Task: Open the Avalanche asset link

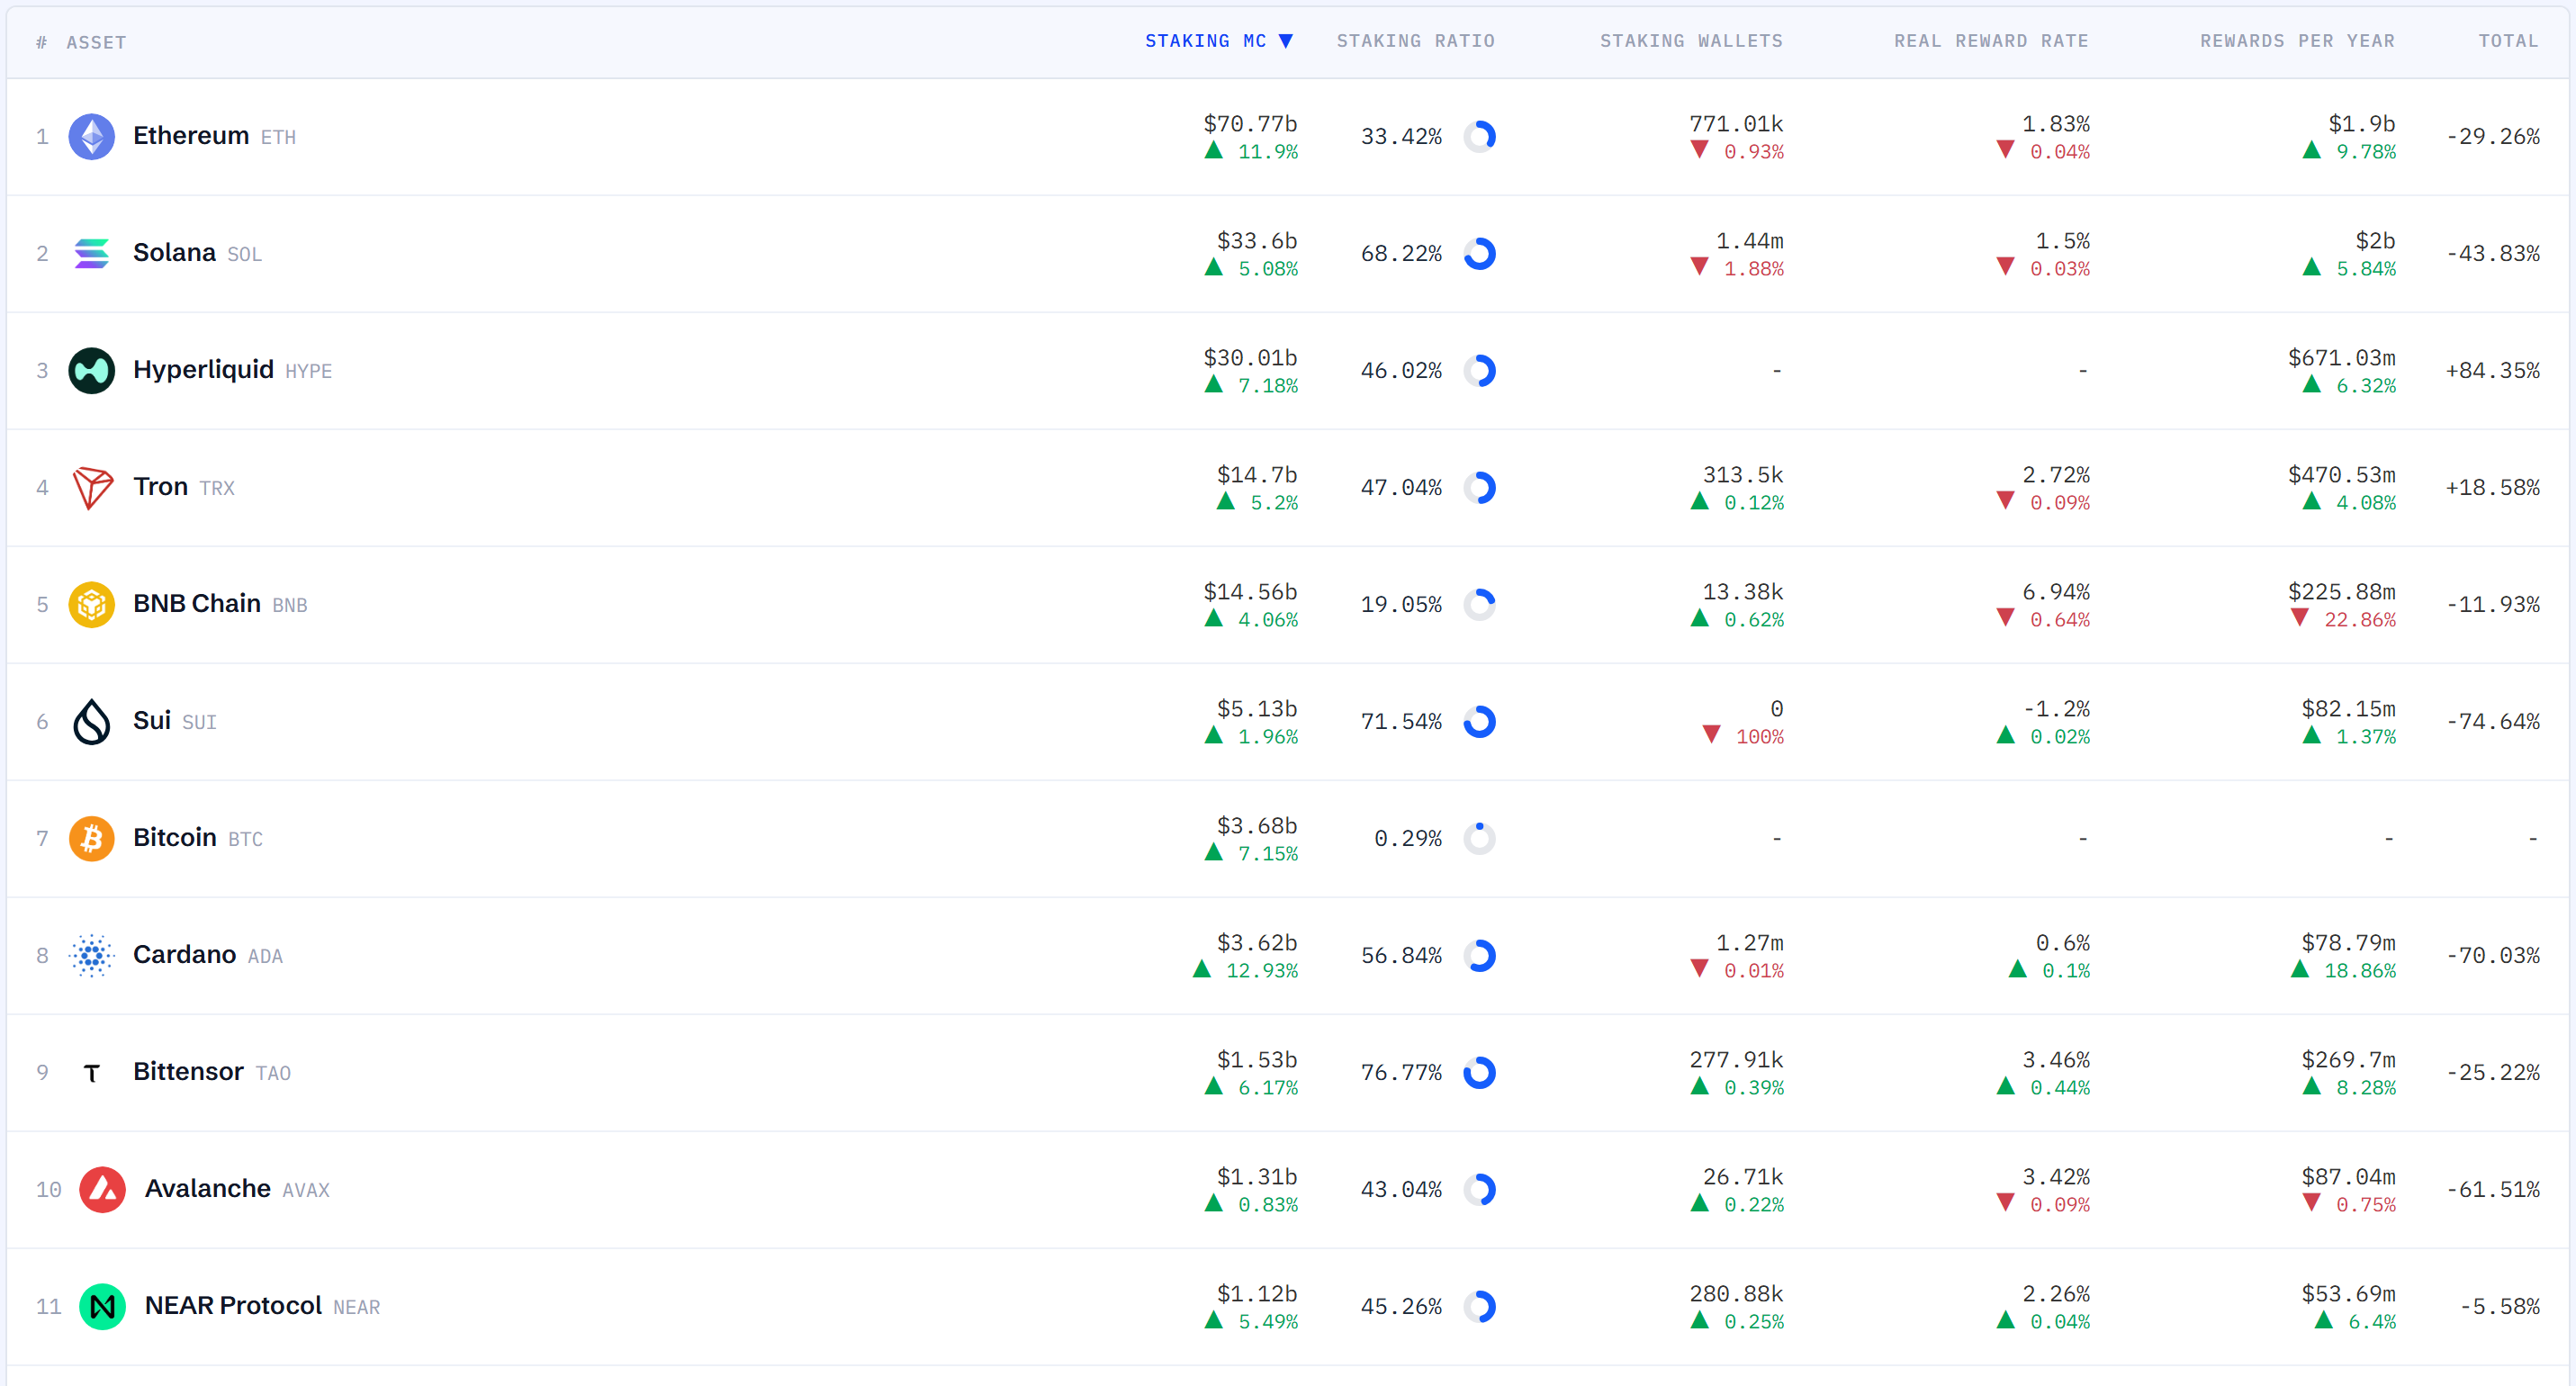Action: pos(208,1188)
